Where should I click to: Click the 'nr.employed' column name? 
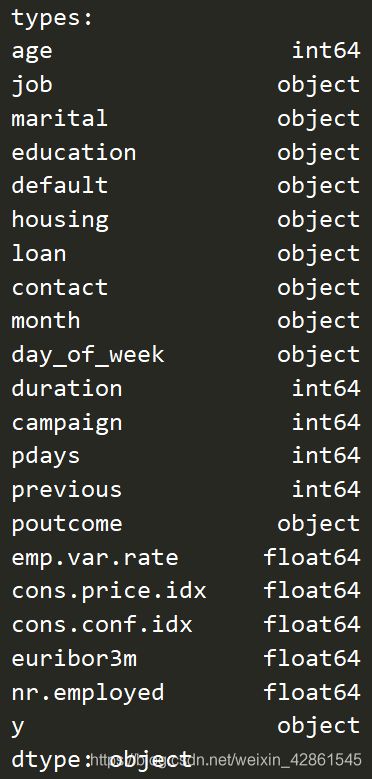(x=87, y=693)
